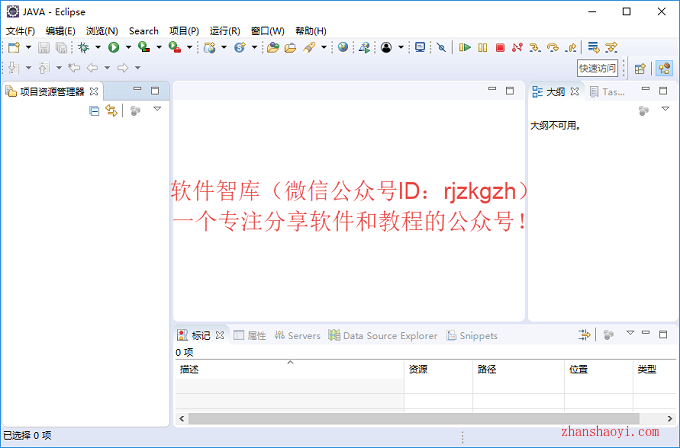Open the Back history dropdown arrow
680x448 pixels.
coord(107,68)
